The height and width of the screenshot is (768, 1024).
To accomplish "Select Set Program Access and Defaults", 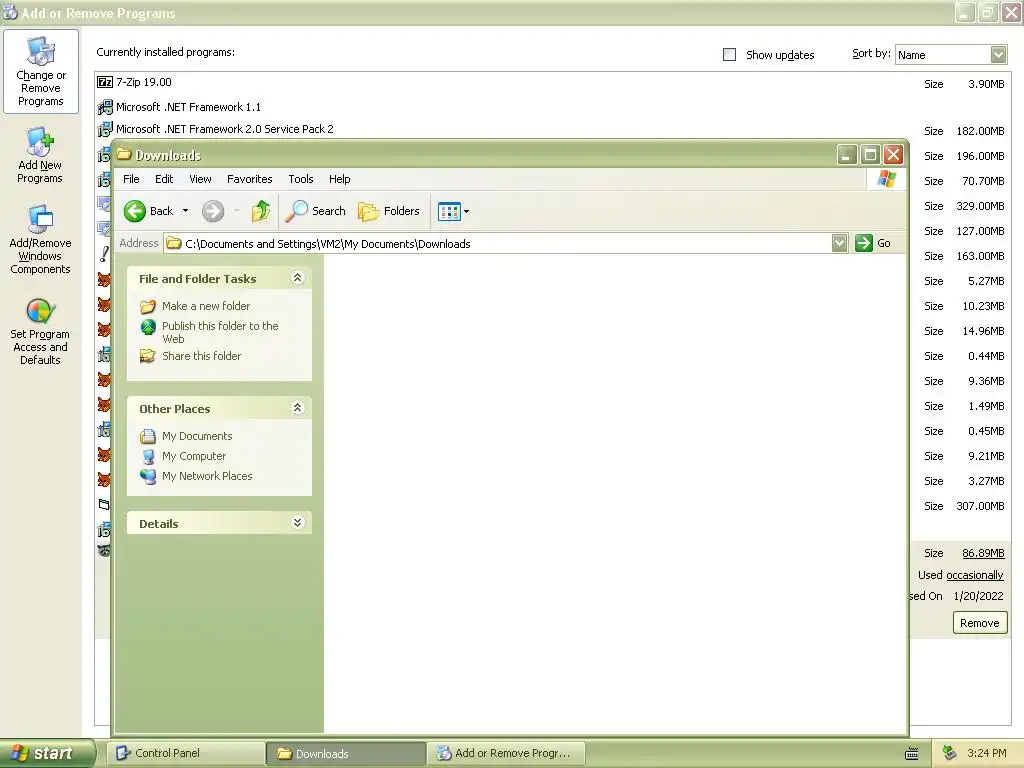I will (40, 332).
